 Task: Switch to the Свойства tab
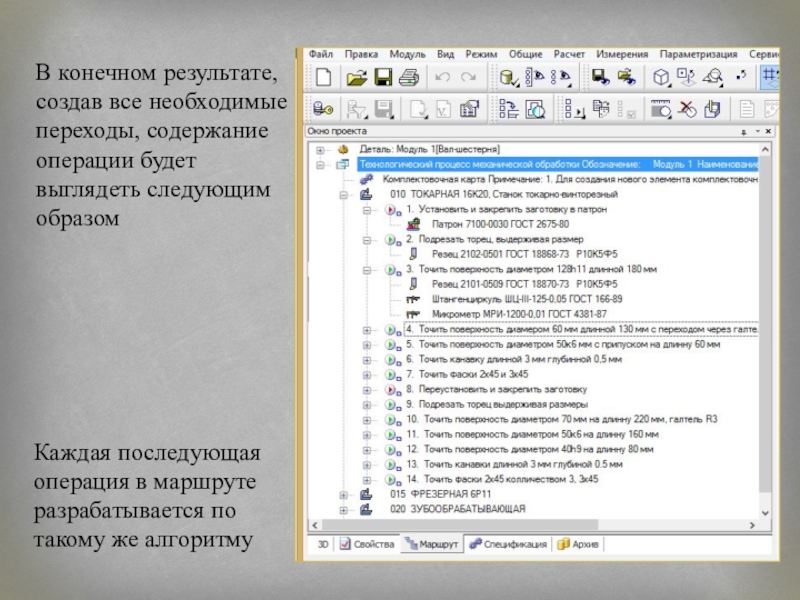(367, 545)
